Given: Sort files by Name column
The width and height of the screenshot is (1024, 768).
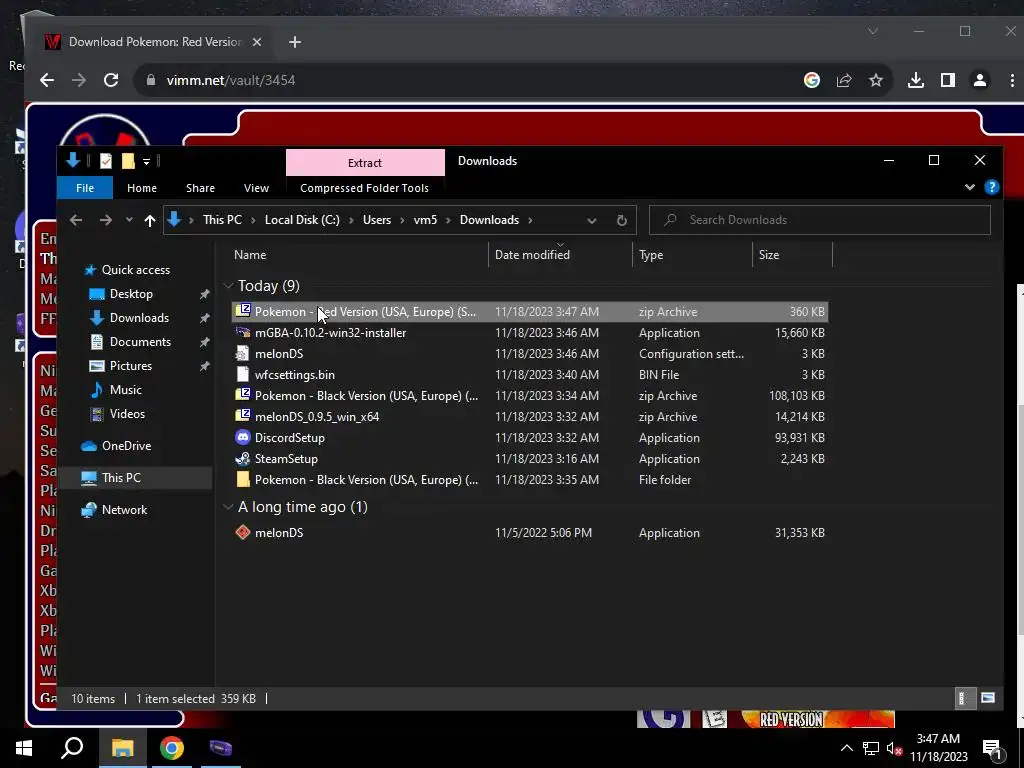Looking at the screenshot, I should pyautogui.click(x=358, y=255).
